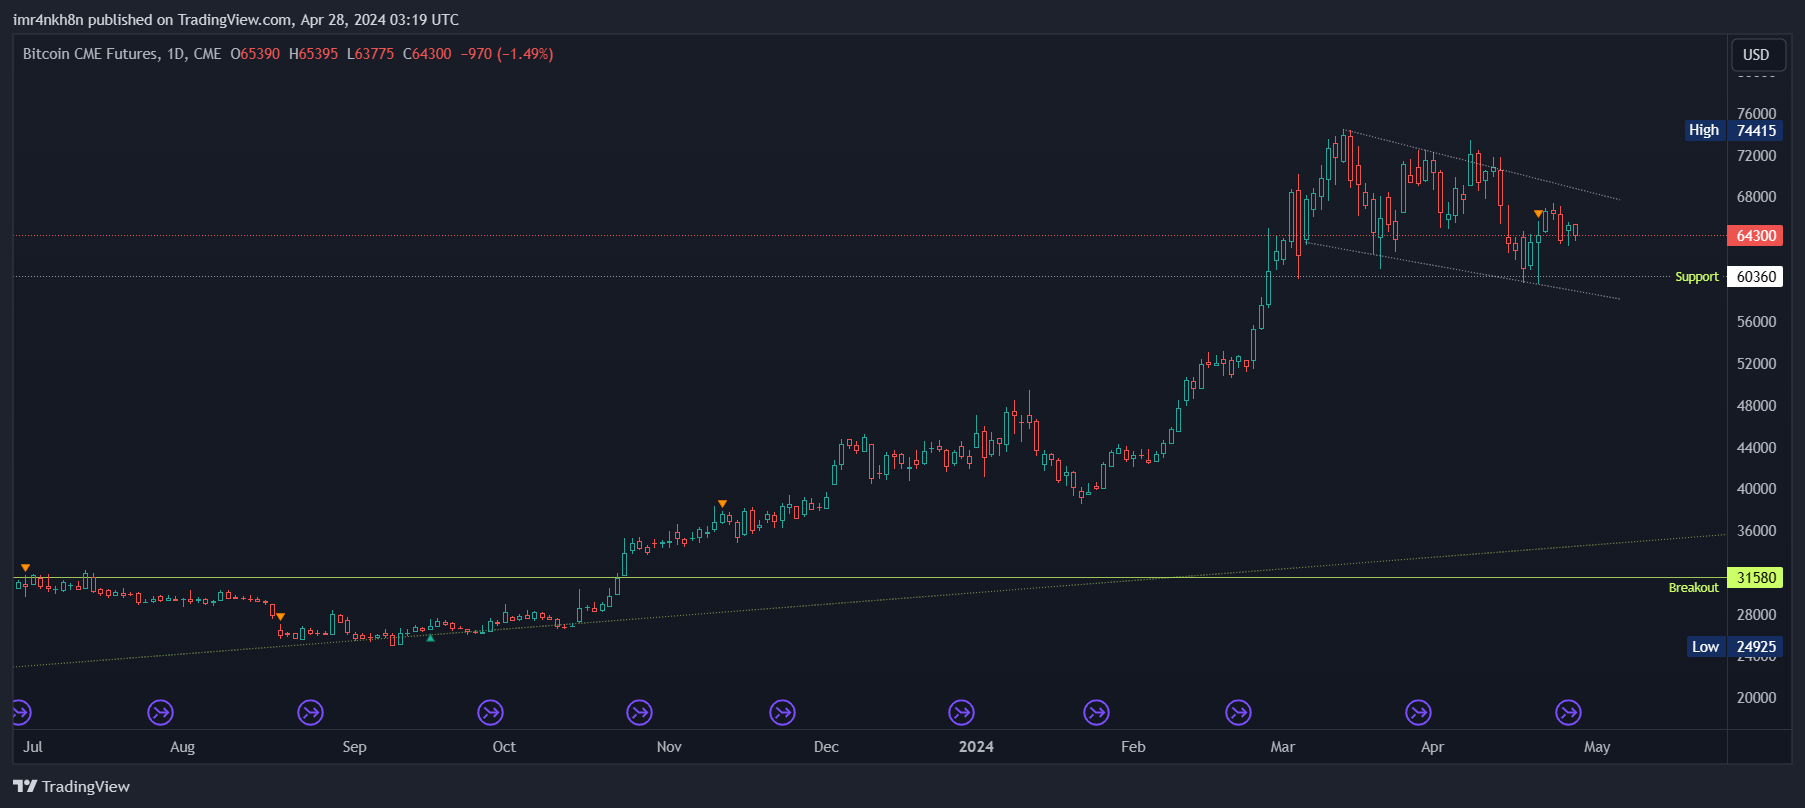Image resolution: width=1805 pixels, height=808 pixels.
Task: Open the event marker icon nearest the Apr label
Action: 1418,712
